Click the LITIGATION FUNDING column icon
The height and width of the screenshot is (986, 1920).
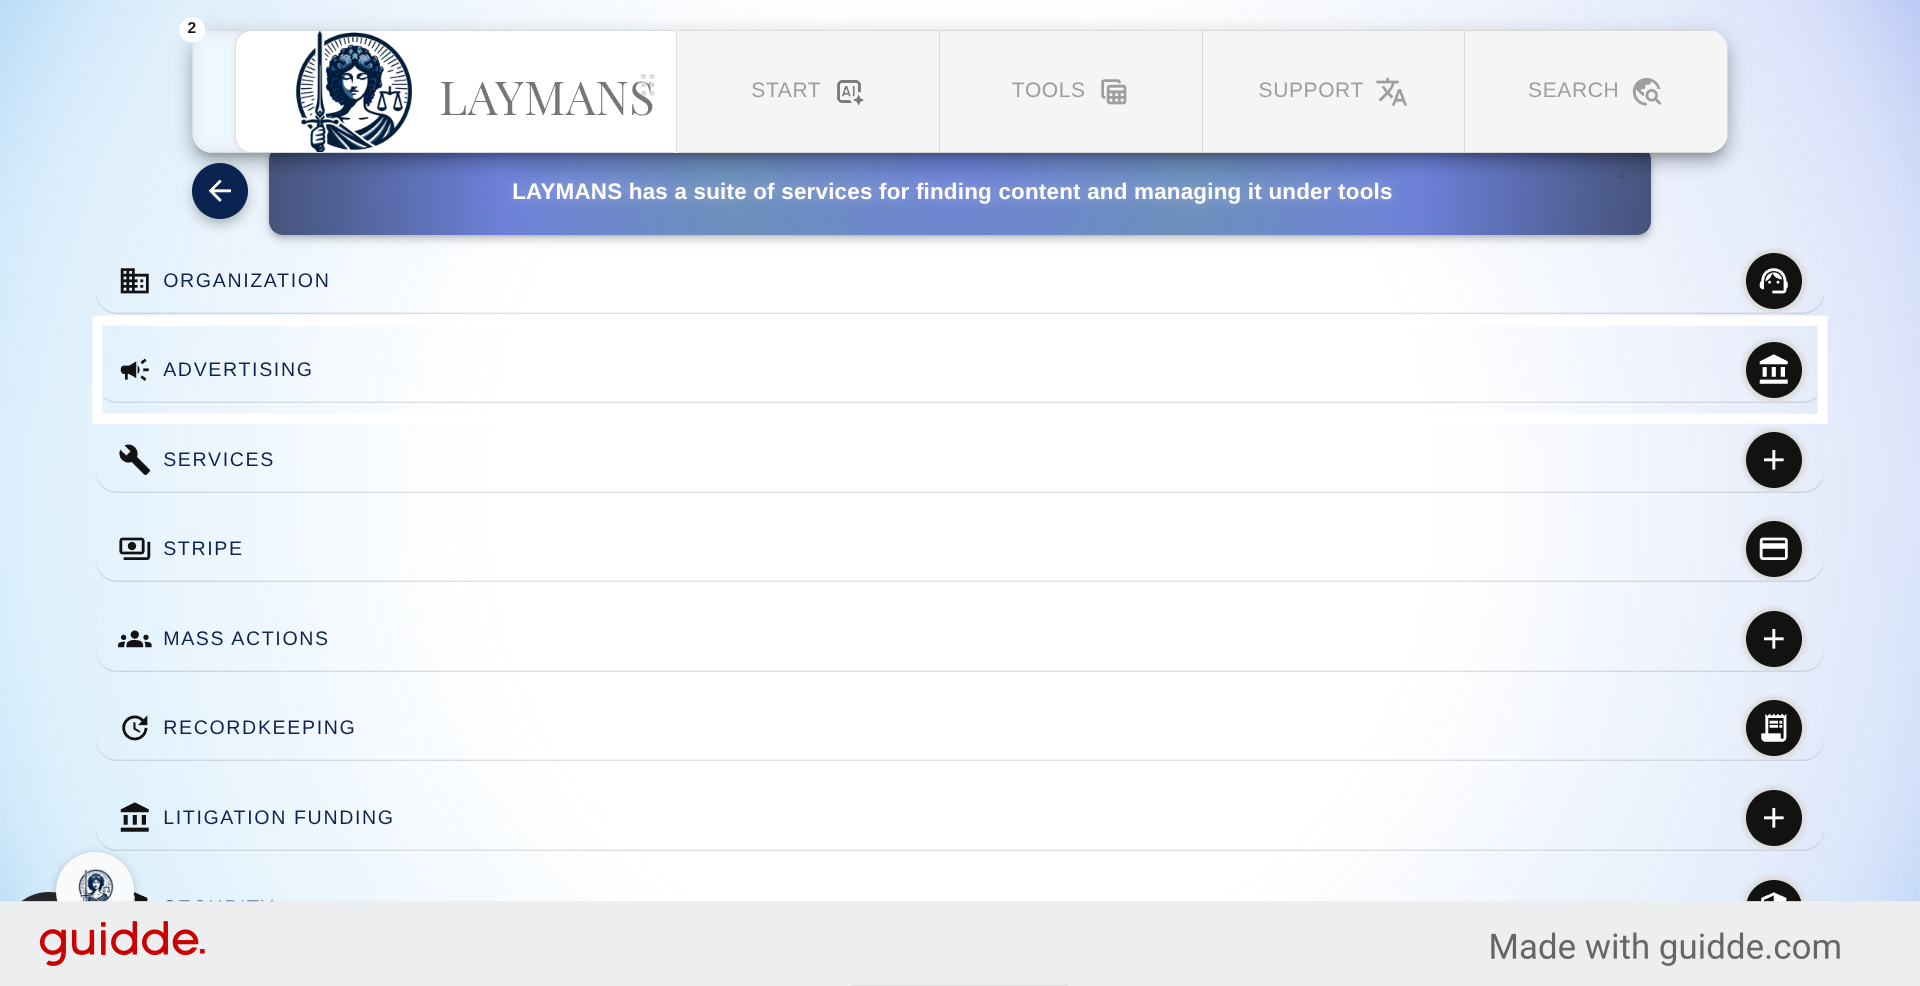pos(134,818)
